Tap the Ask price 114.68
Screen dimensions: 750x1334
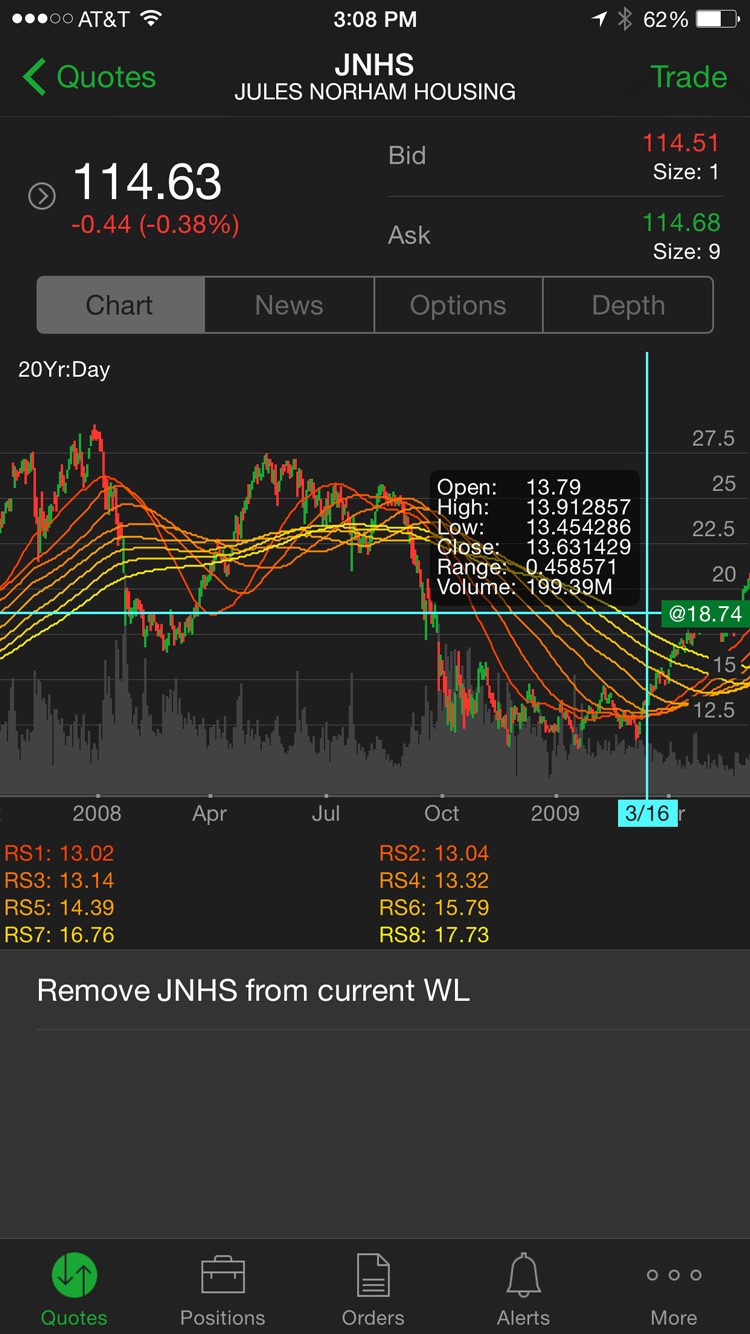point(680,222)
